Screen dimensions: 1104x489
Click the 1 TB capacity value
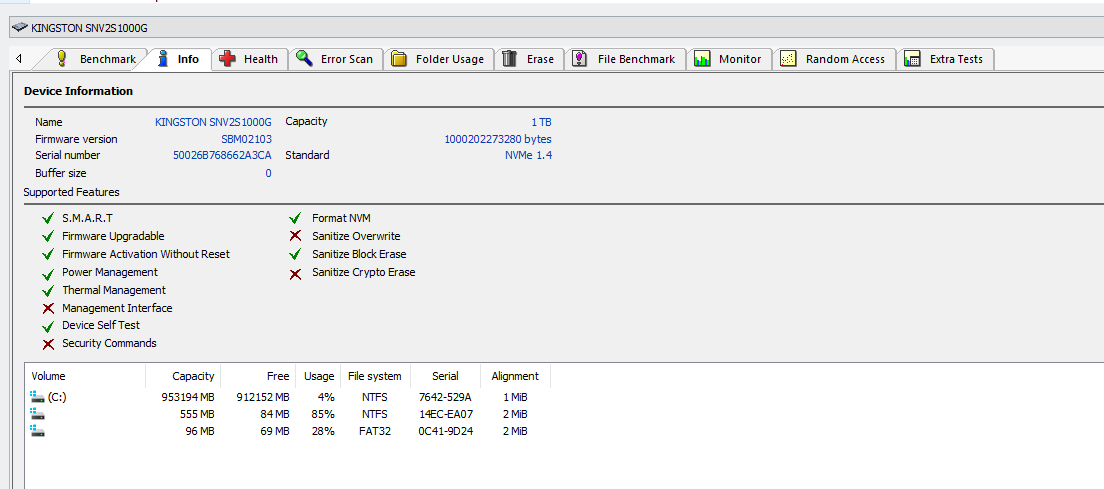pyautogui.click(x=541, y=122)
